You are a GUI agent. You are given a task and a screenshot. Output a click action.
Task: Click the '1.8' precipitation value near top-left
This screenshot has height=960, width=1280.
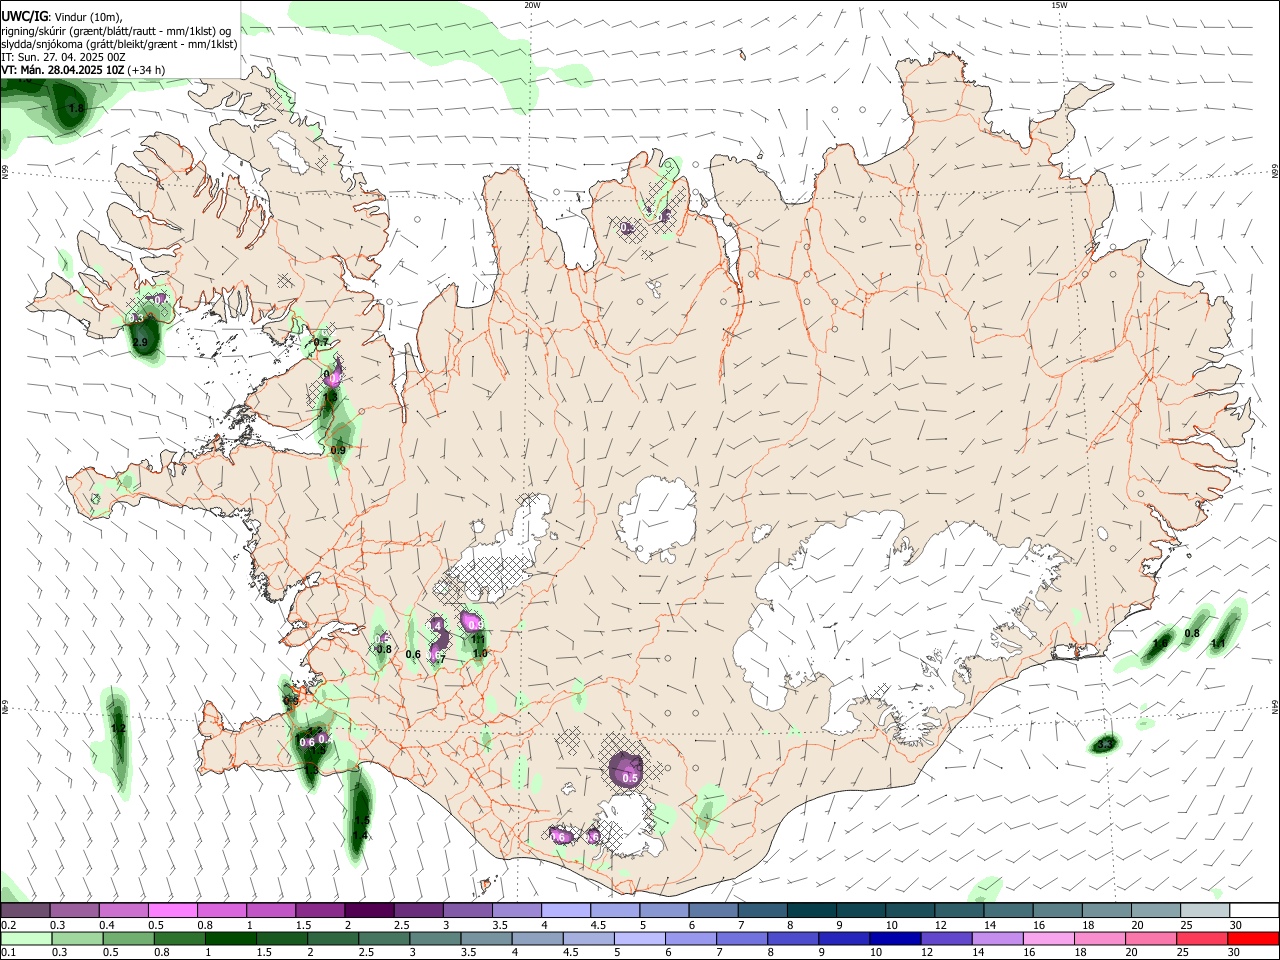click(75, 108)
